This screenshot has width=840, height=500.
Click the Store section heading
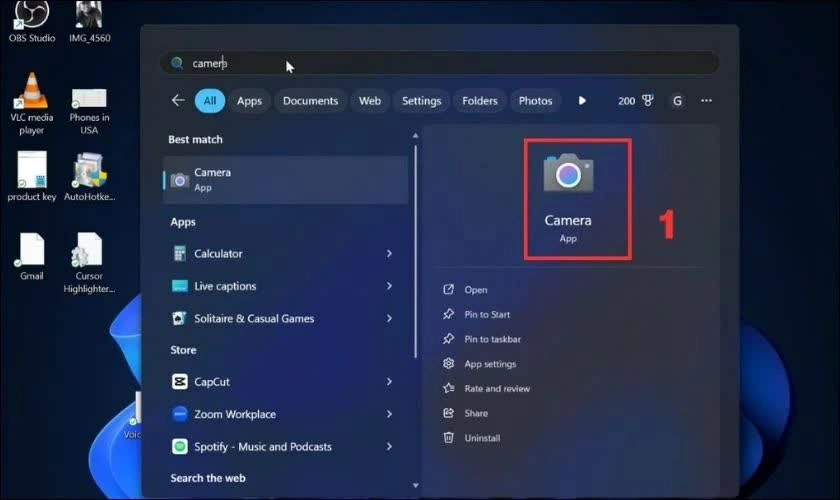[x=183, y=350]
